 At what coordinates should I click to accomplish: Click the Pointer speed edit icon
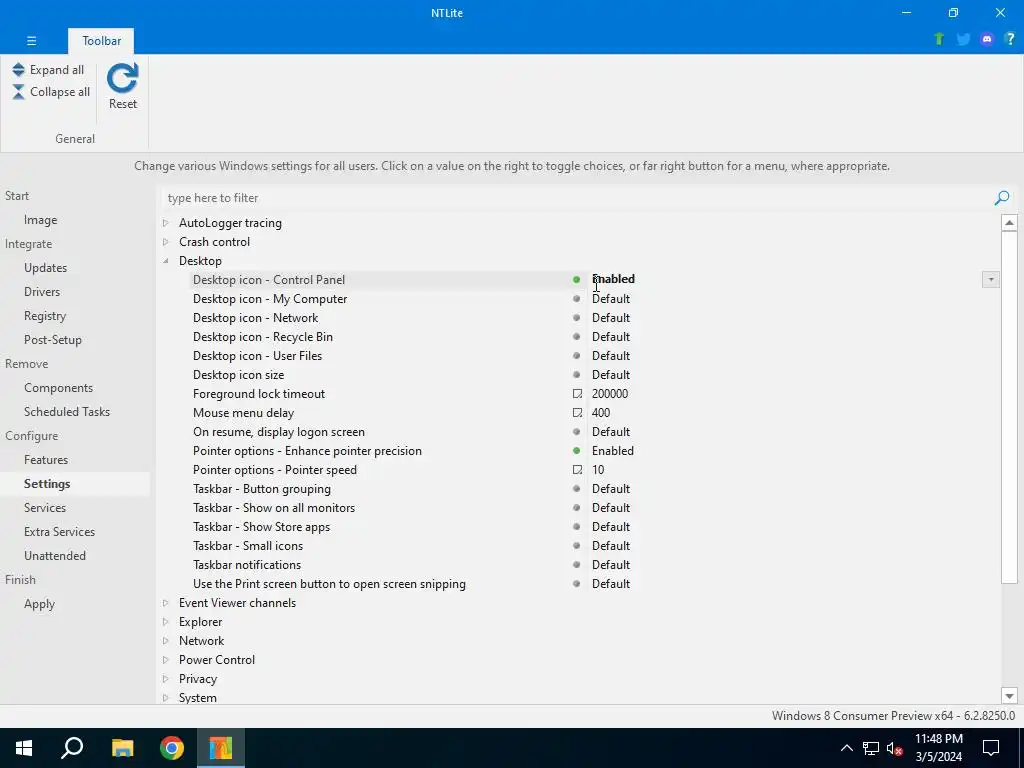click(x=577, y=470)
